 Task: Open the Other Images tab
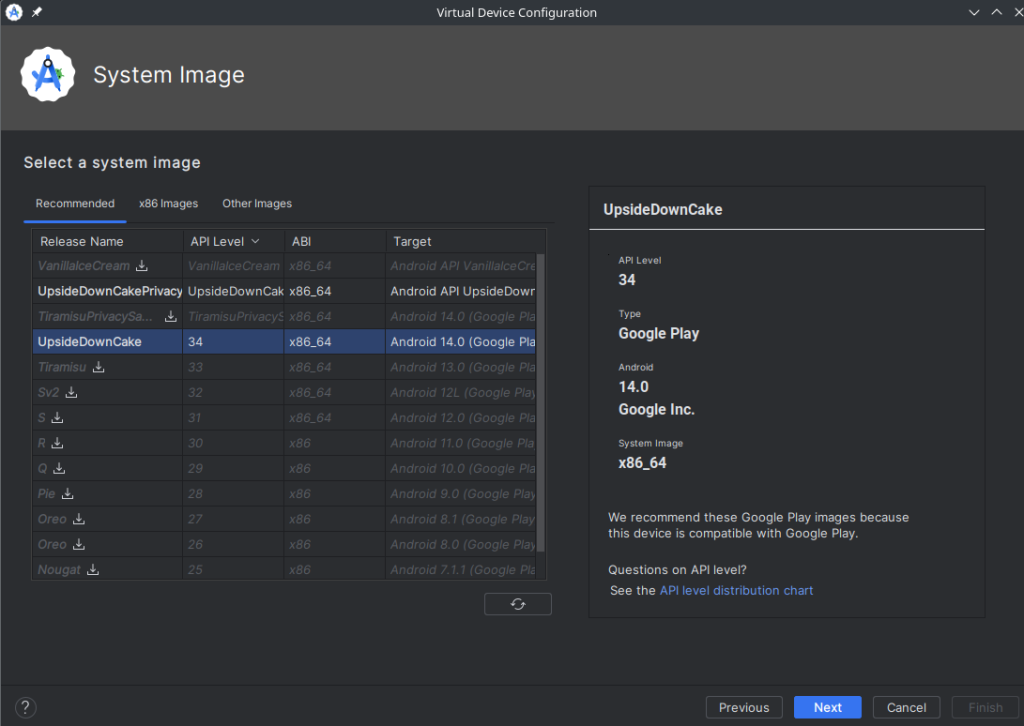tap(257, 204)
